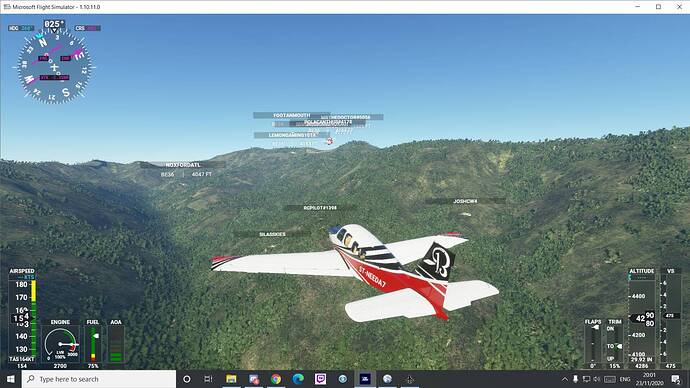
Task: Open the volume control in system tray
Action: coord(597,379)
